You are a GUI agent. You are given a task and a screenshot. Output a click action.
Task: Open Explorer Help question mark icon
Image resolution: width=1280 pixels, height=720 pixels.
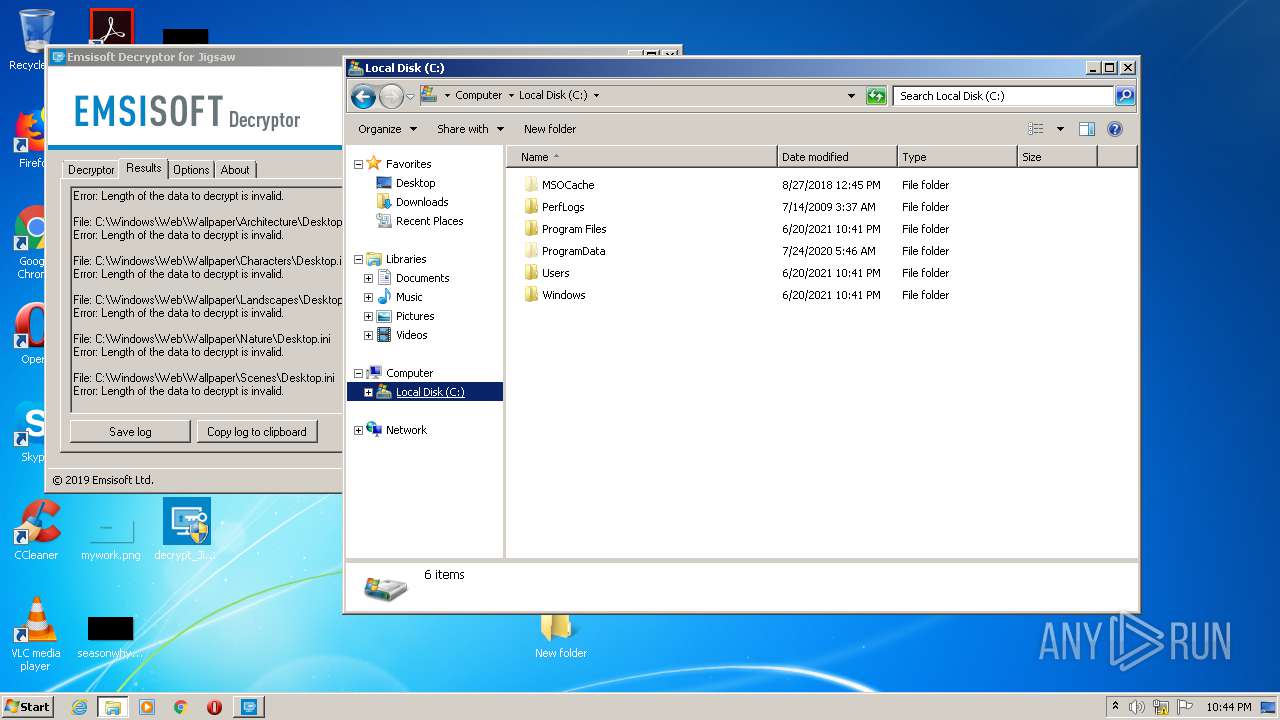coord(1115,129)
